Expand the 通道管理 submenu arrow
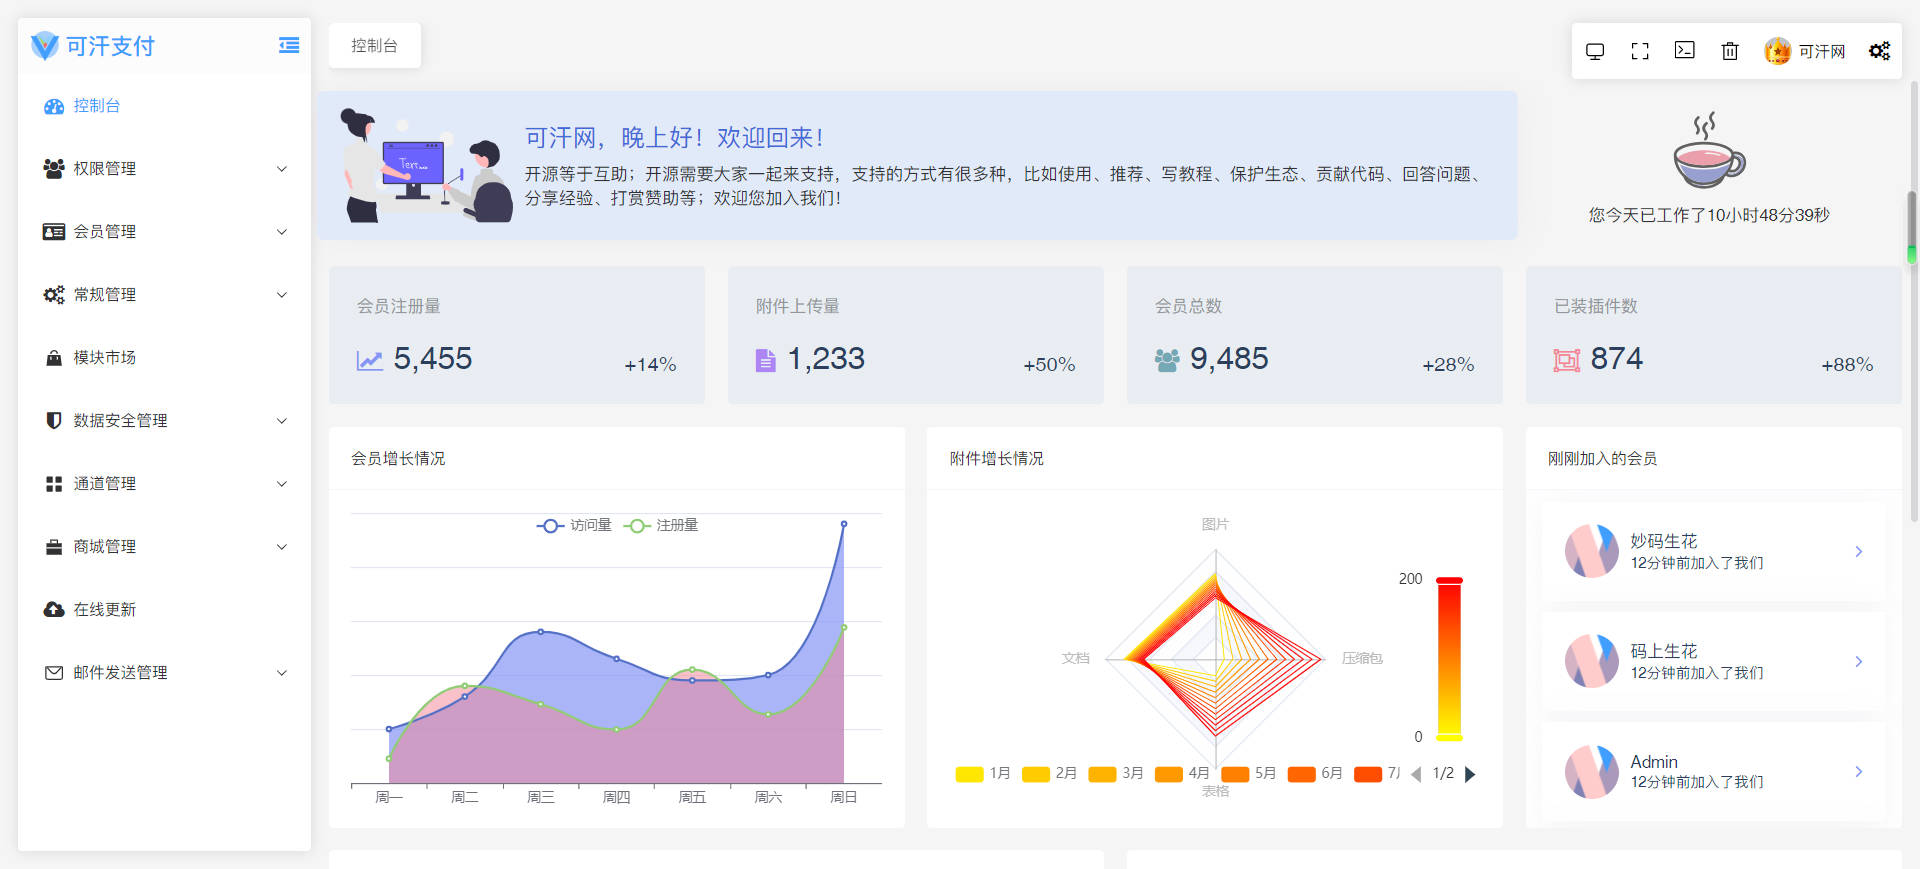Viewport: 1920px width, 869px height. 282,484
